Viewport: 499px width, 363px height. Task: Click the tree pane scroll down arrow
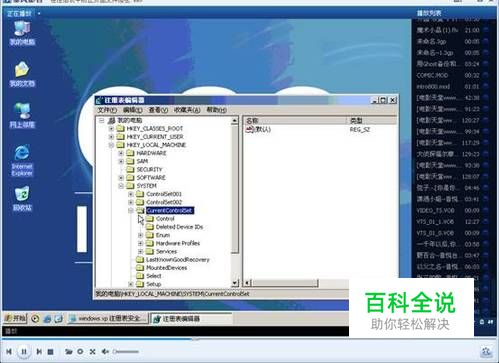[x=235, y=283]
